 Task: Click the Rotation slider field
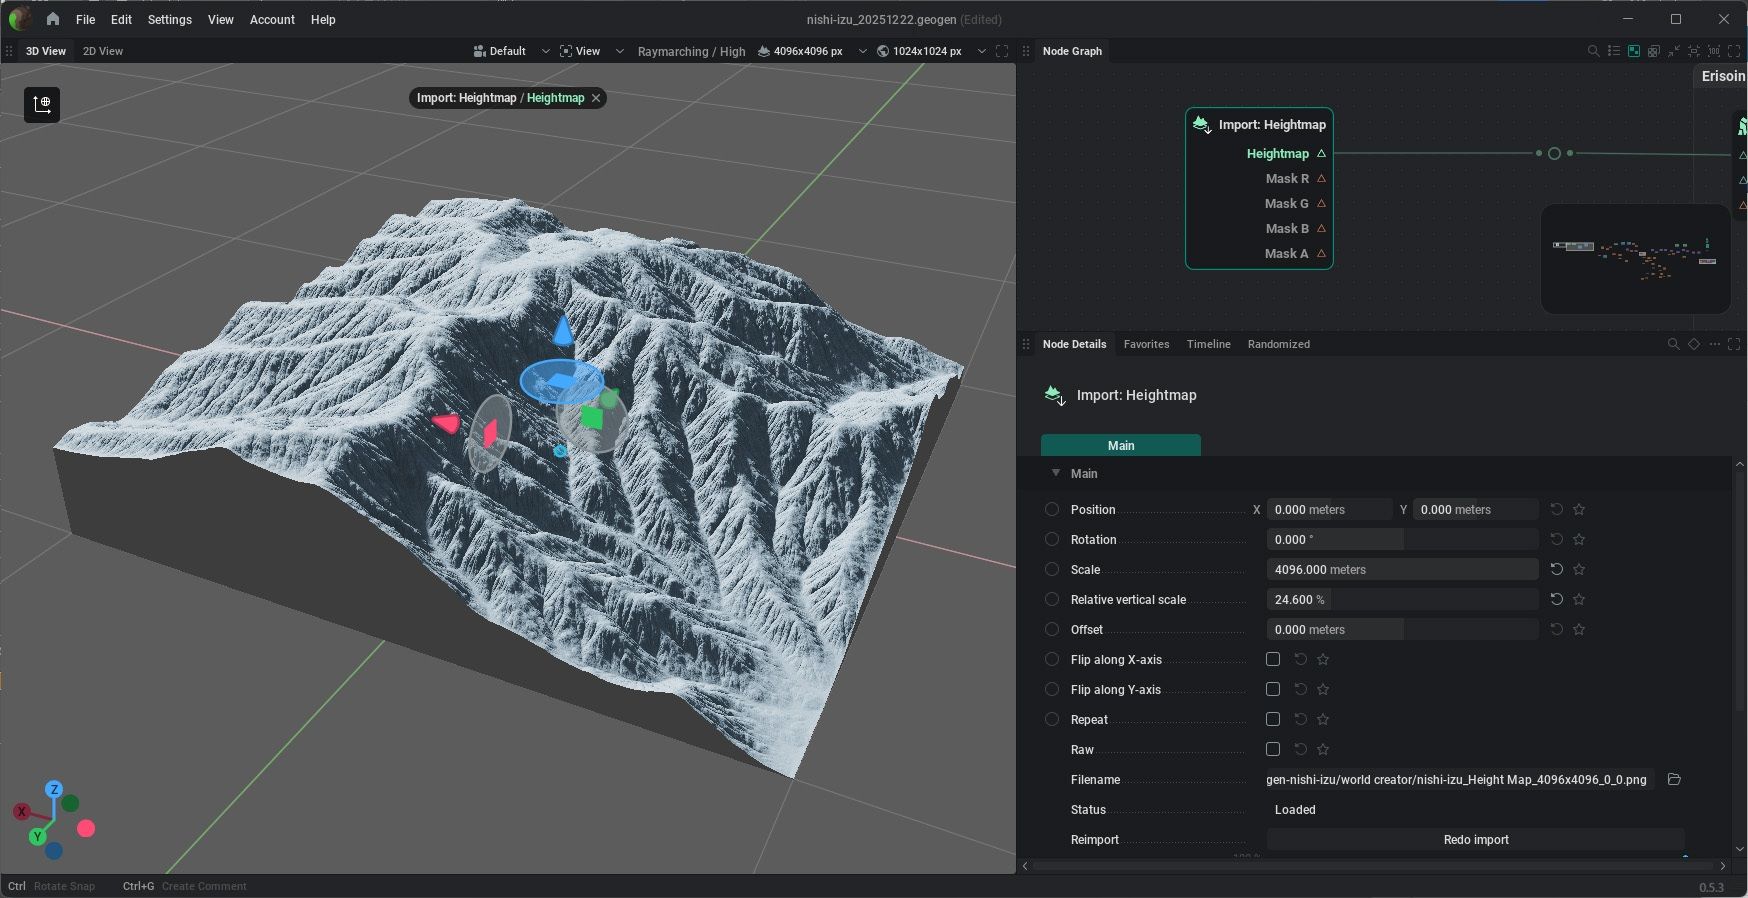1401,539
